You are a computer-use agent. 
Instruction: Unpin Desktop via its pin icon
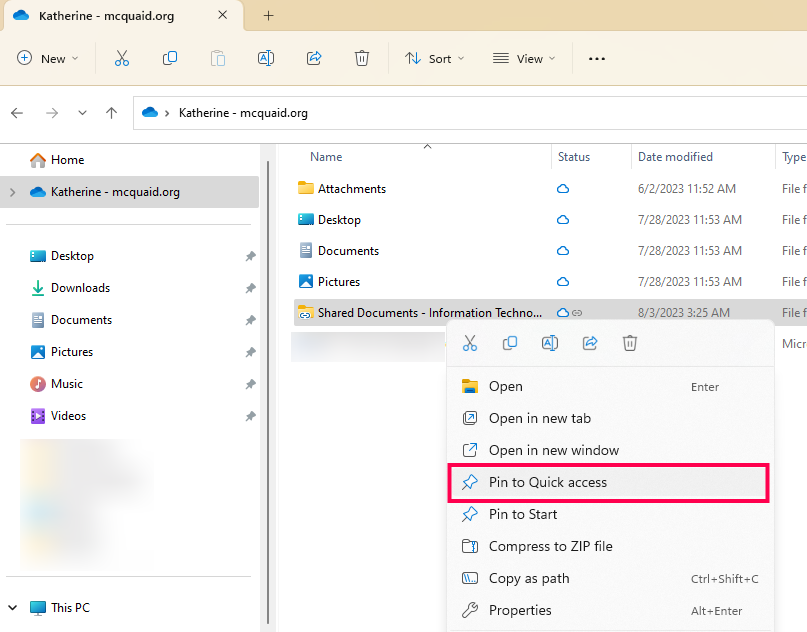250,256
